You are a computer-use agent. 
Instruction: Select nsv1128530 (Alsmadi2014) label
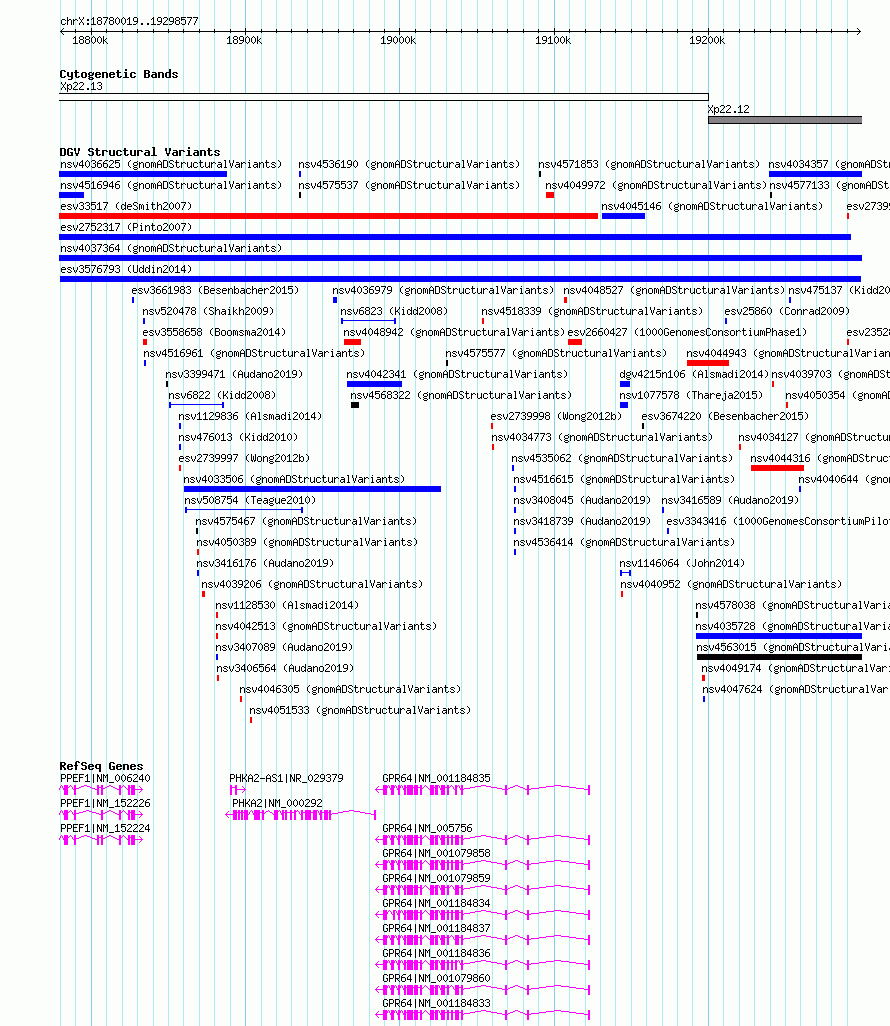pos(287,605)
